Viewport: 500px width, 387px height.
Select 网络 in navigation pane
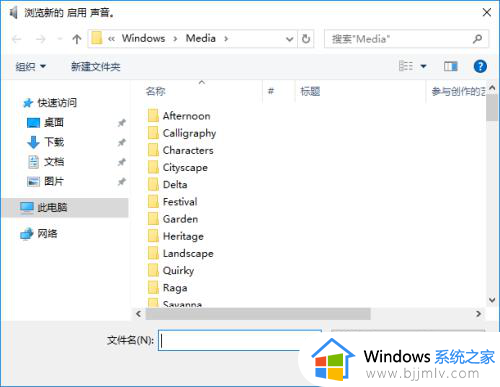coord(39,234)
